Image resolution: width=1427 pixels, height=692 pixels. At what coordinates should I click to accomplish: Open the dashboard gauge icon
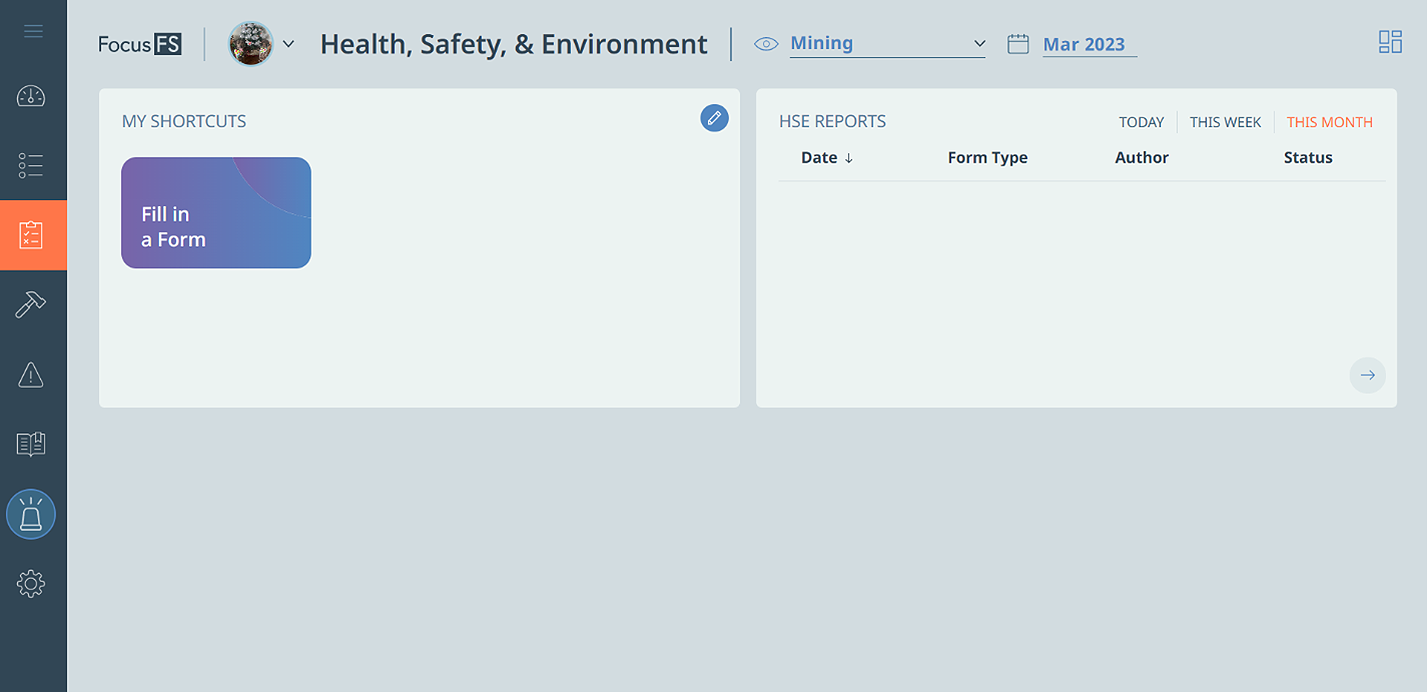click(x=31, y=96)
